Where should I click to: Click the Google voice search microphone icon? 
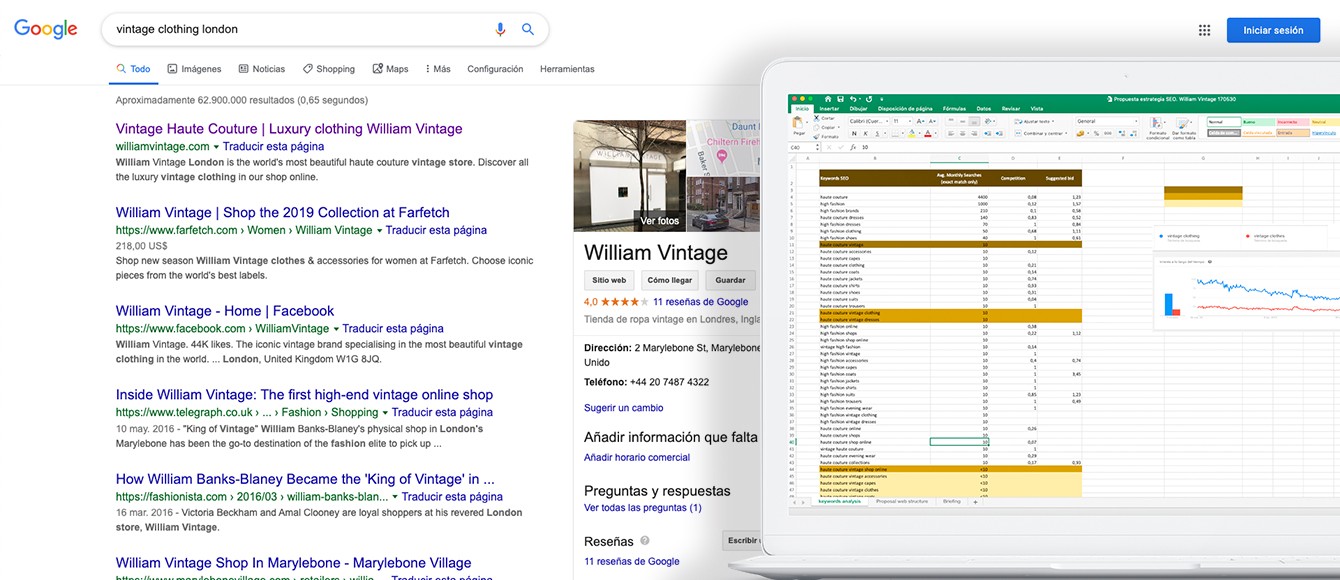(500, 30)
